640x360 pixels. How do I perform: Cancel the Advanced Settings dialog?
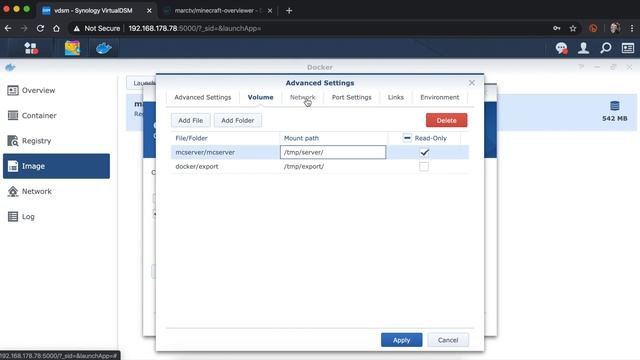coord(448,340)
